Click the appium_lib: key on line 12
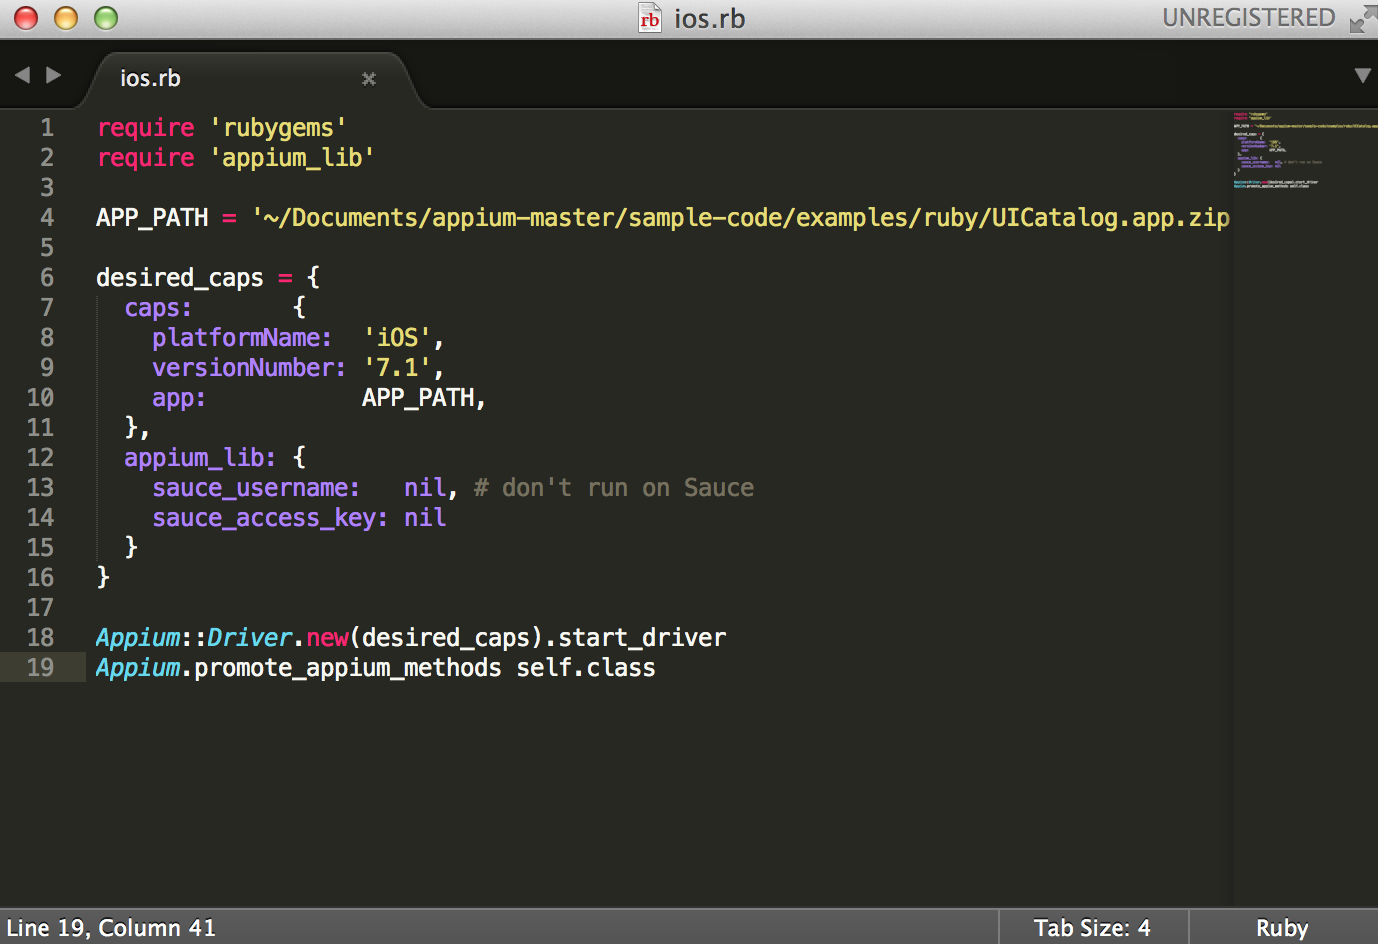1378x944 pixels. coord(200,458)
